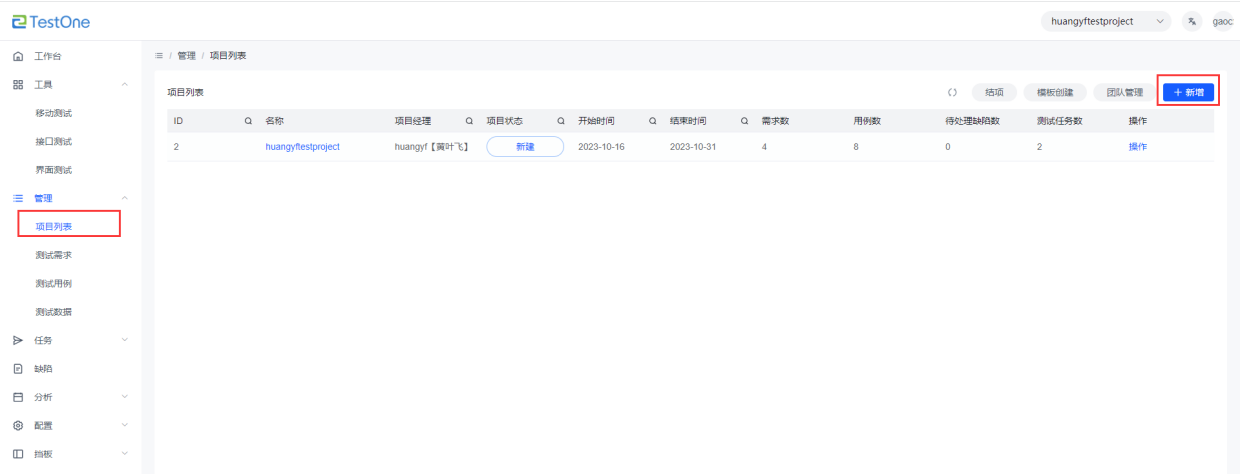Open the 缺陷 menu item

(43, 369)
